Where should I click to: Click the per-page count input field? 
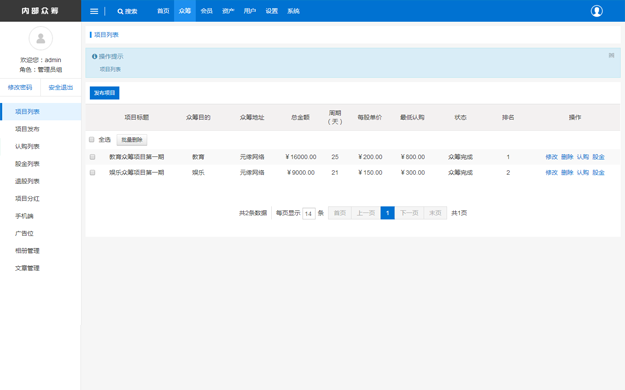point(309,213)
